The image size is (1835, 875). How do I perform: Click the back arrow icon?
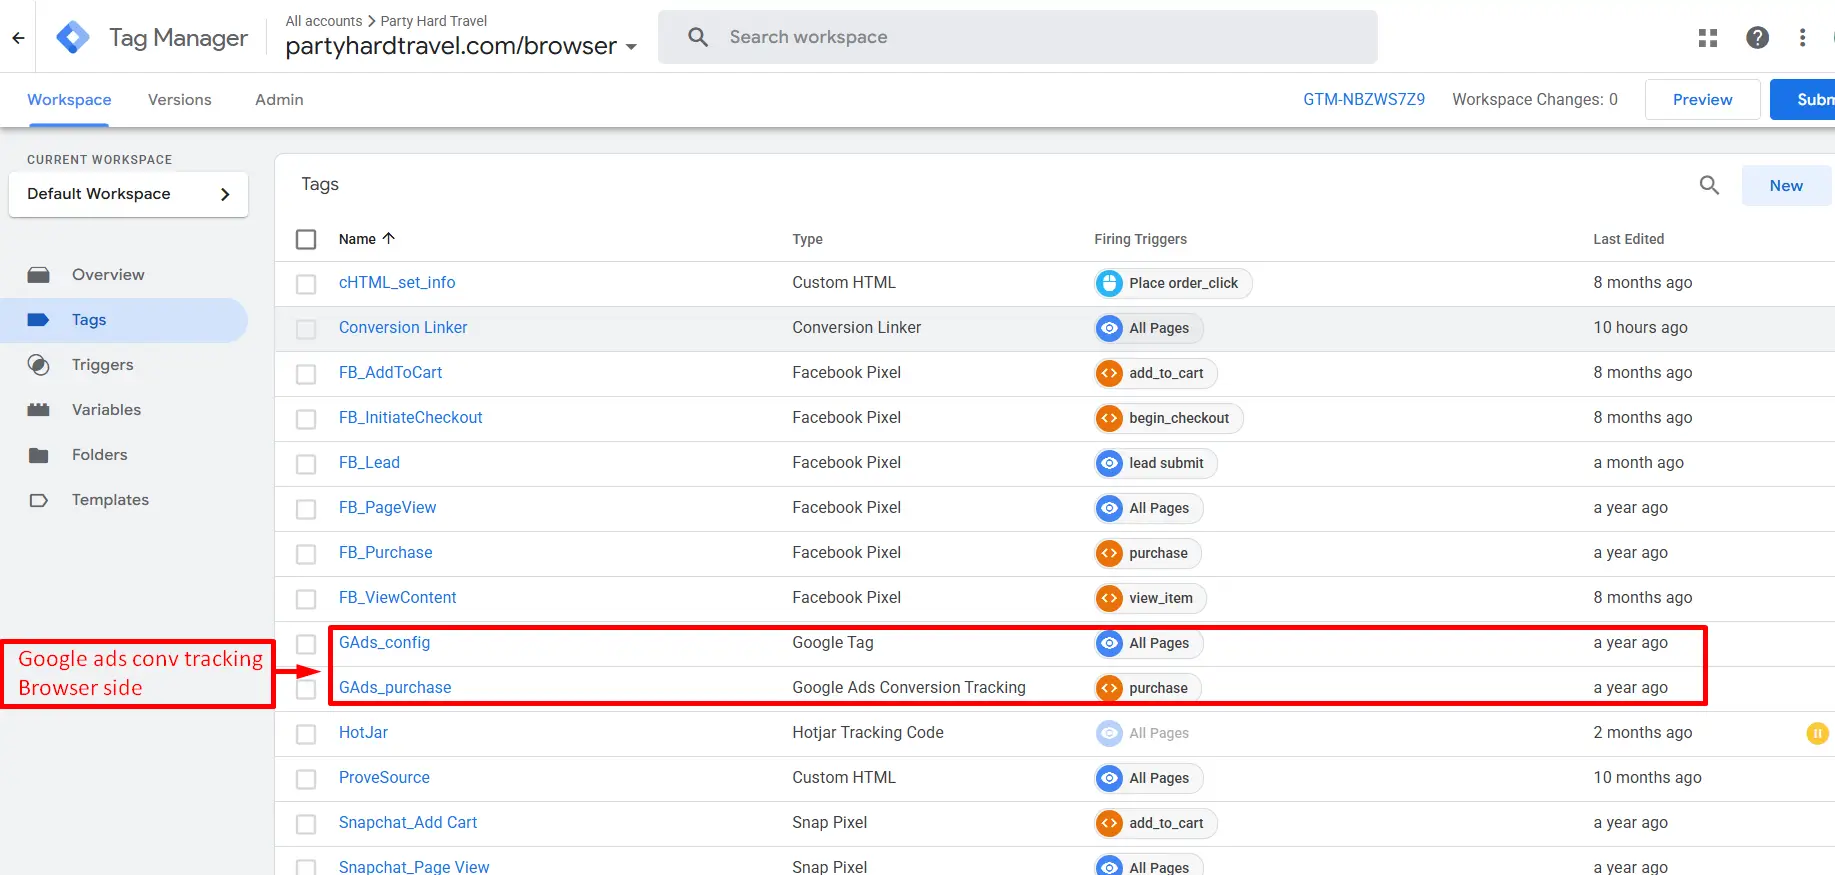[18, 38]
